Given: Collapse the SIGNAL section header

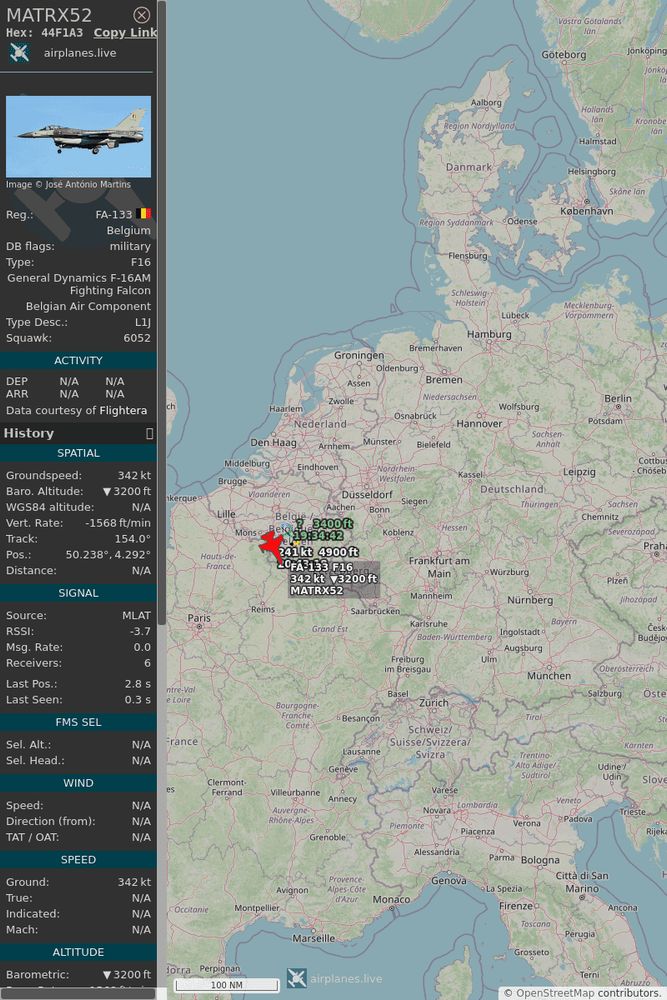Looking at the screenshot, I should pyautogui.click(x=78, y=593).
